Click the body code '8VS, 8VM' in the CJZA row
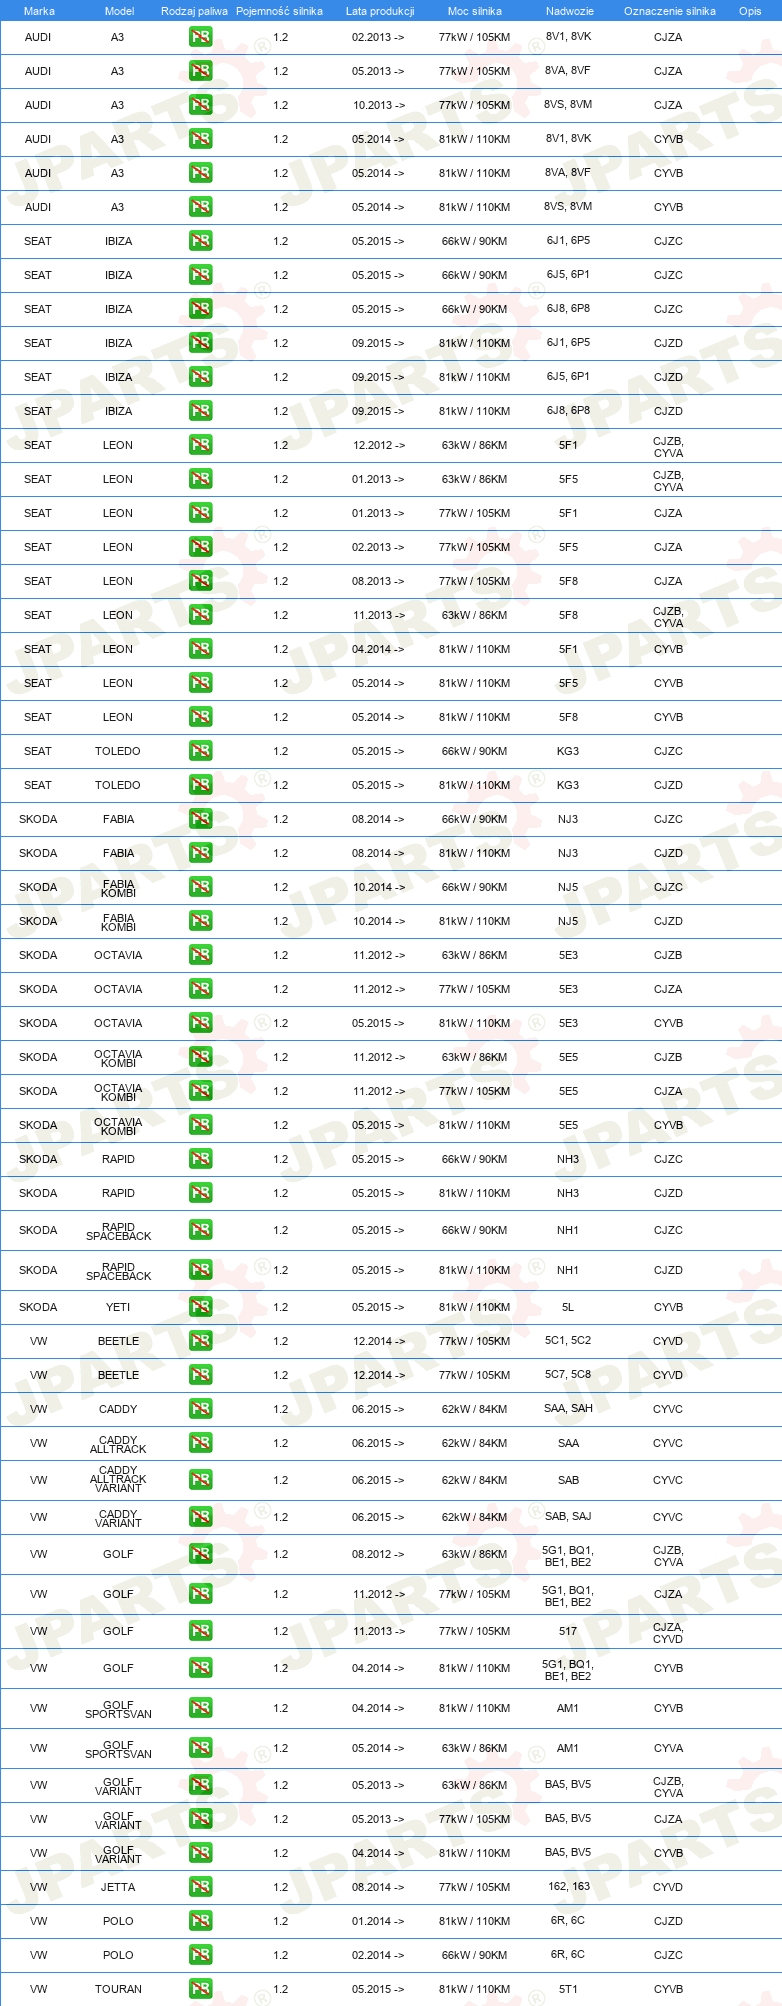 point(568,105)
